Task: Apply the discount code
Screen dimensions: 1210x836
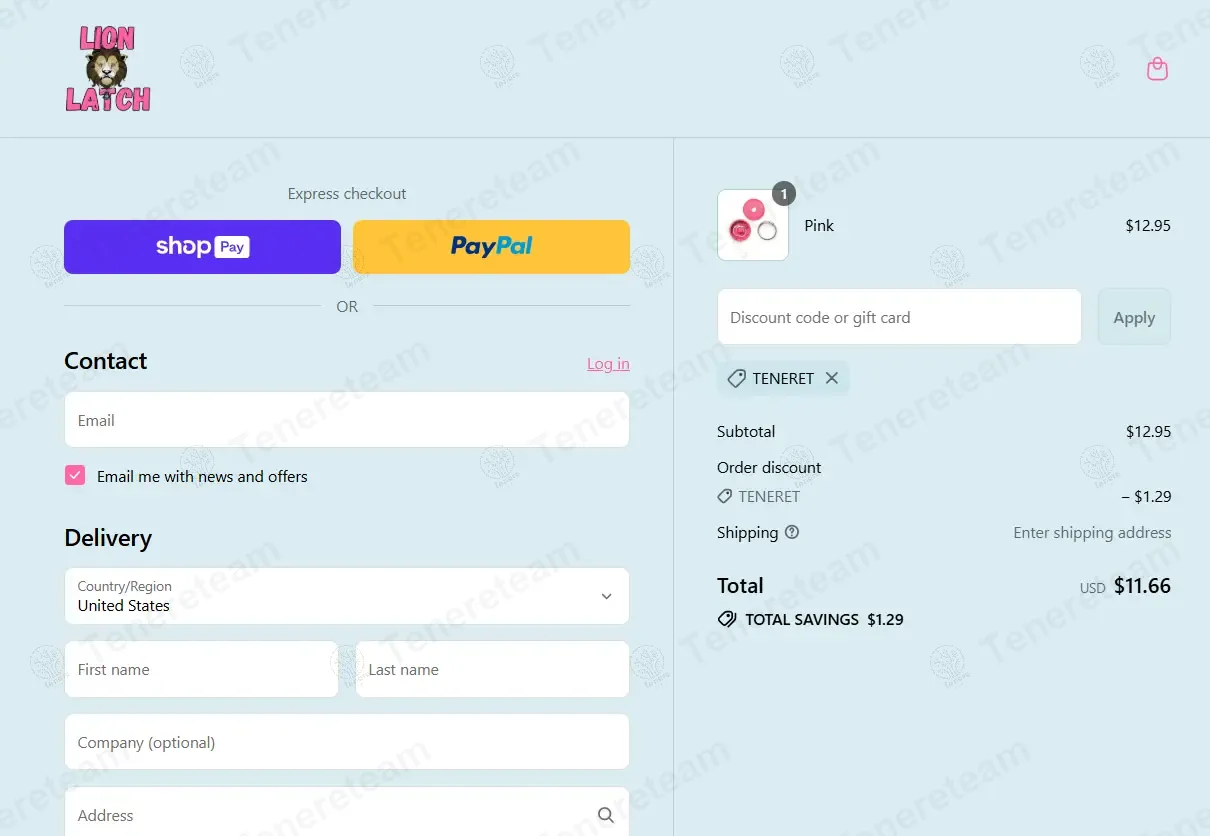Action: point(1134,317)
